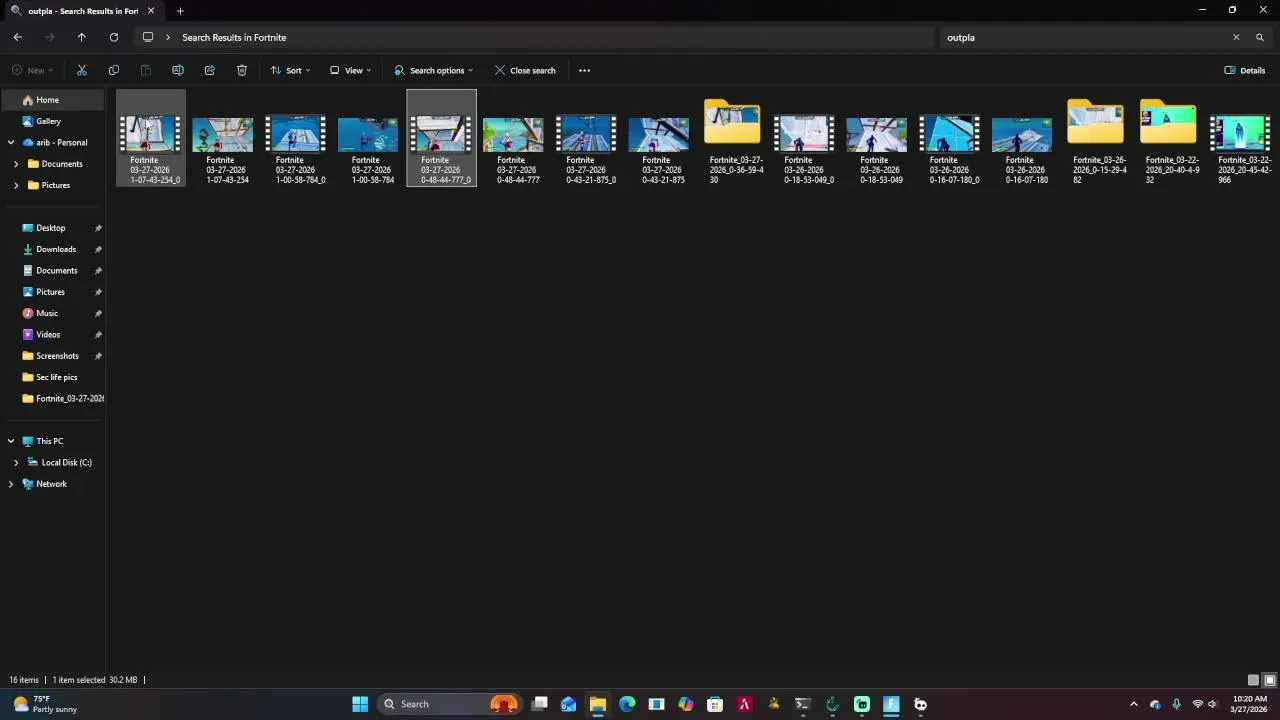Select image Fortnite 03-26-2026 0-16-07-180
Viewport: 1280px width, 720px height.
1022,138
